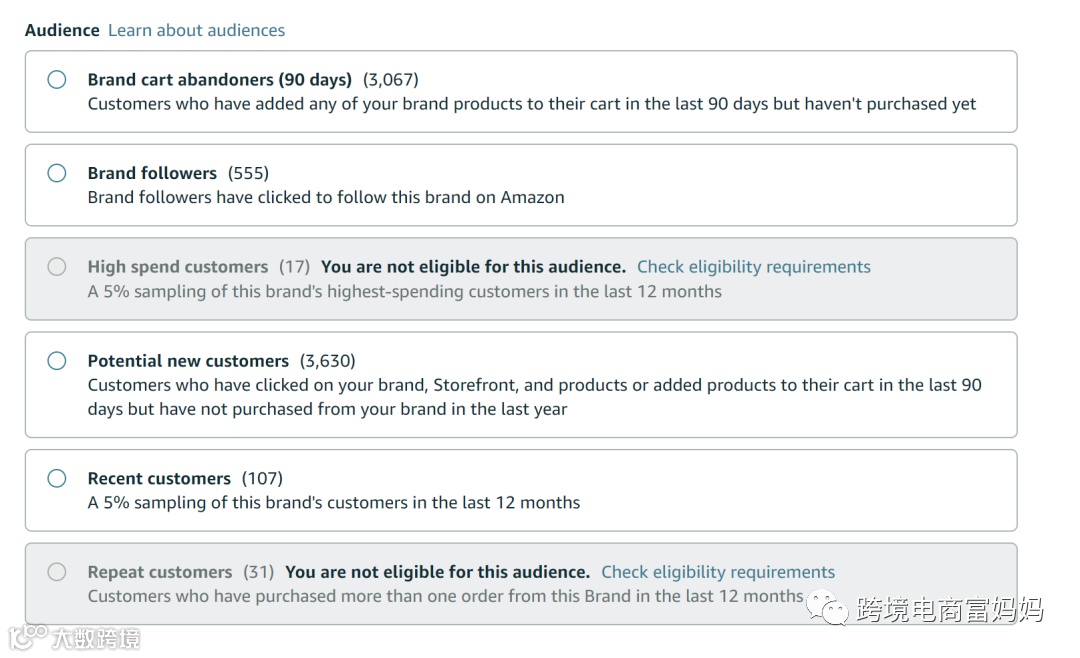
Task: Click the Audience section heading
Action: point(62,30)
